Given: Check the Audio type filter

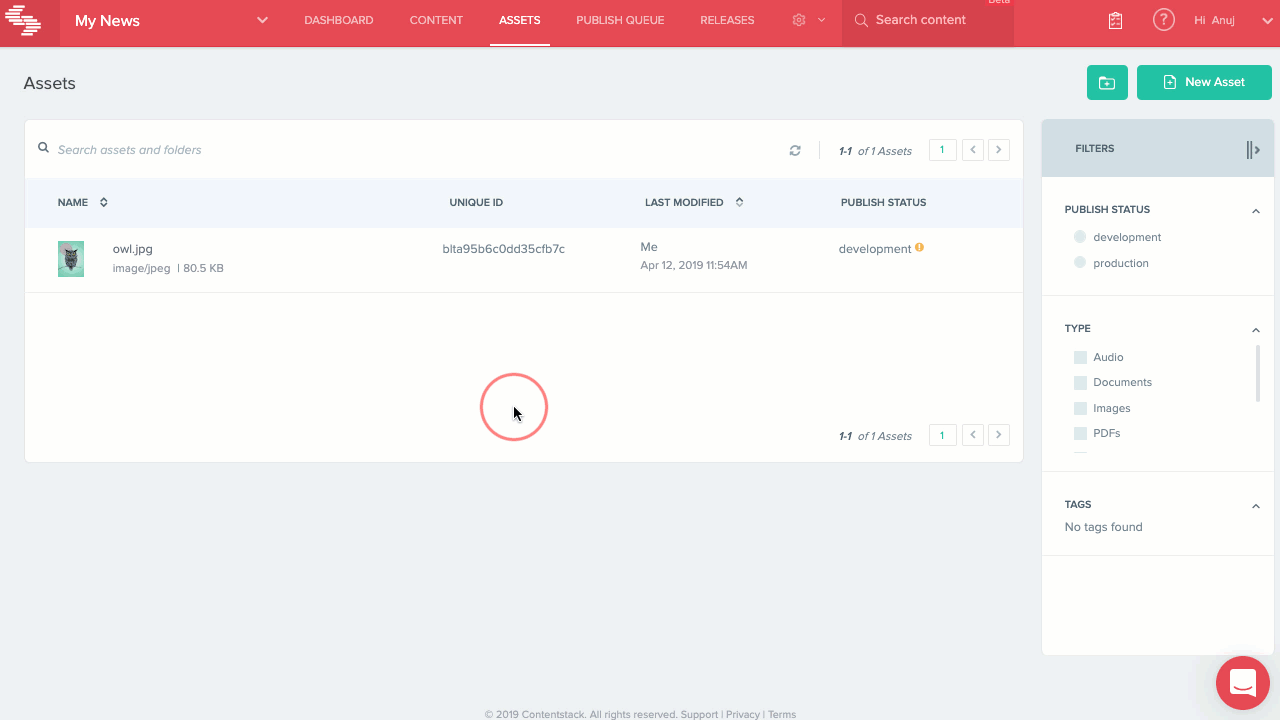Looking at the screenshot, I should pyautogui.click(x=1080, y=357).
